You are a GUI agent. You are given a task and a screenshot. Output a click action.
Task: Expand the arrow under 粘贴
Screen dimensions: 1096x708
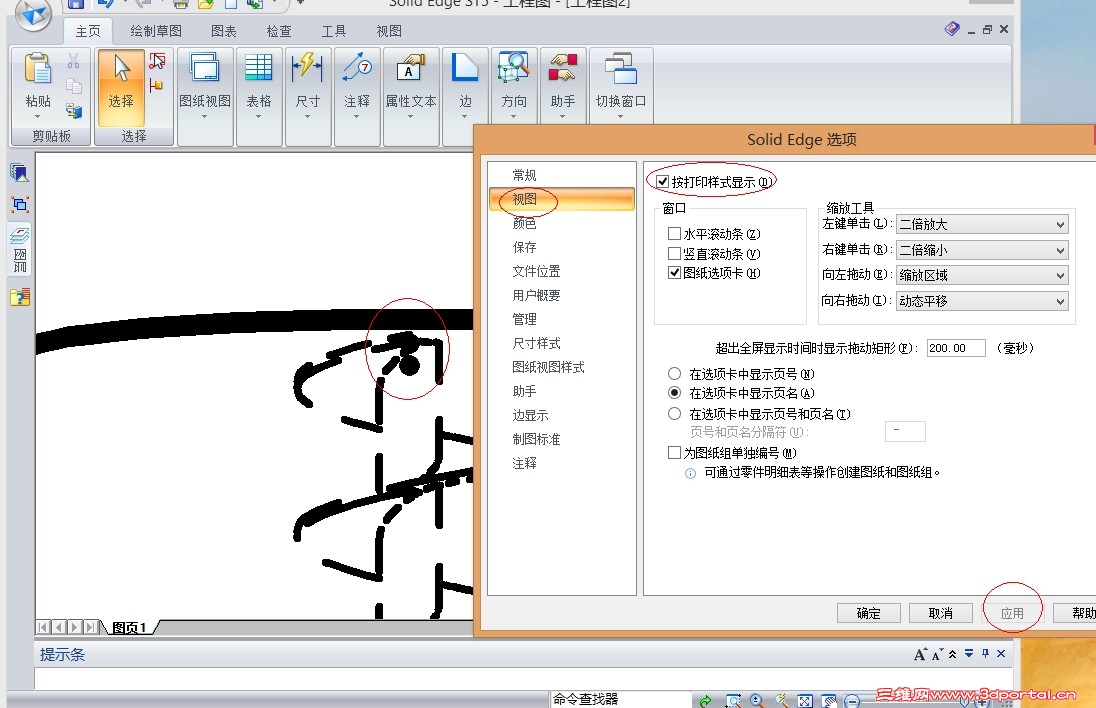[x=38, y=116]
